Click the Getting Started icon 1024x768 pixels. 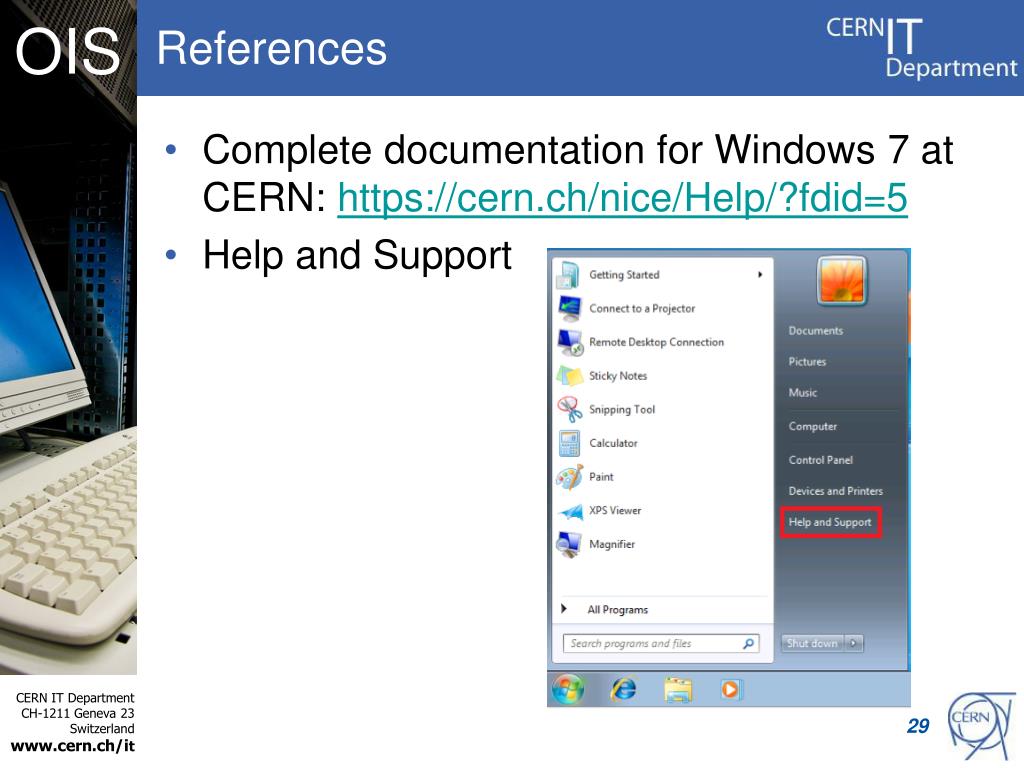568,275
